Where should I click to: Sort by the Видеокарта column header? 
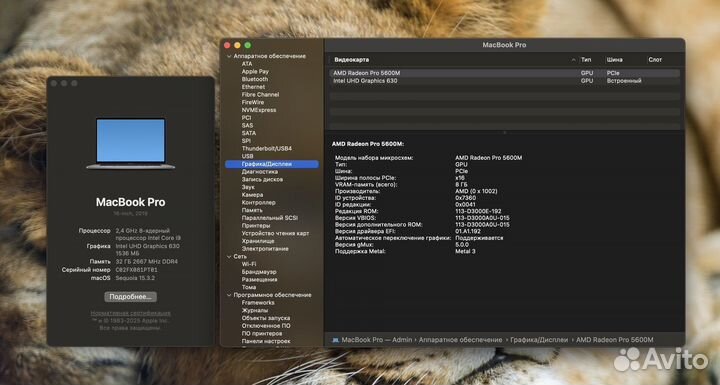(351, 60)
